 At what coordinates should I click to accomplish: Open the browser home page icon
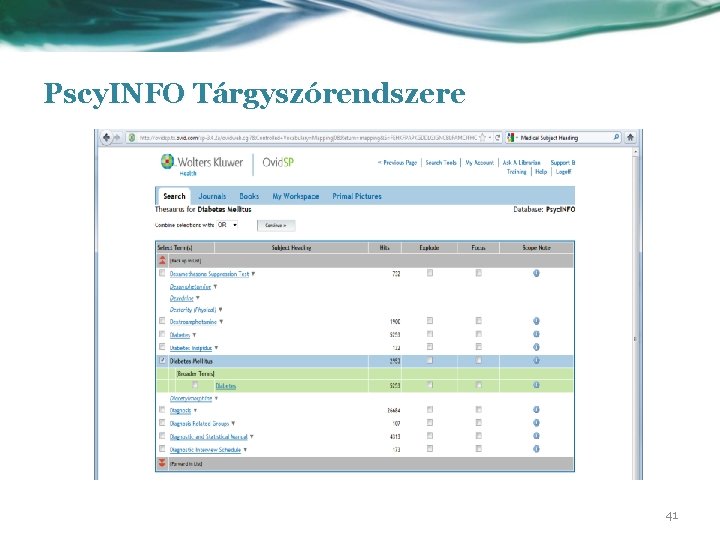(x=630, y=137)
